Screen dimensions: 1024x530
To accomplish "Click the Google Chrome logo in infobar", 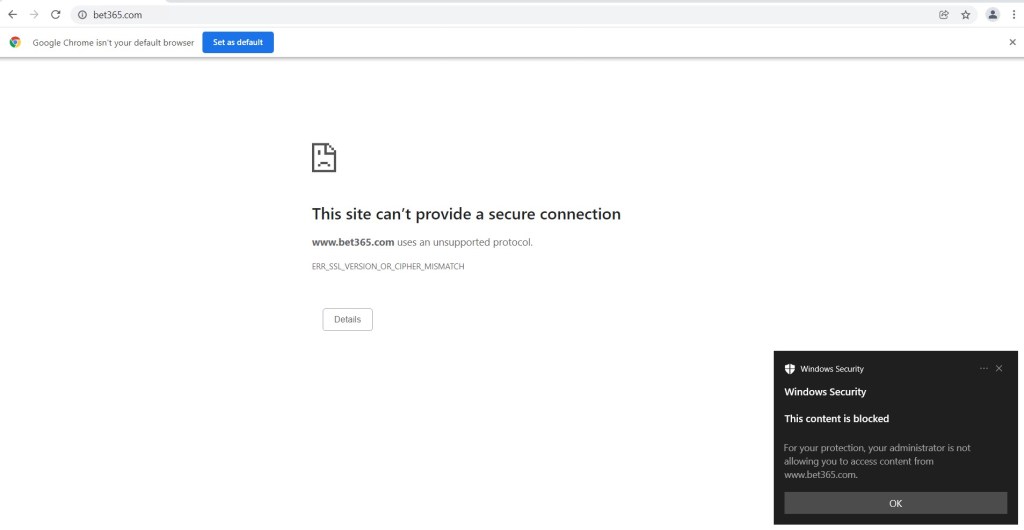I will (x=15, y=42).
